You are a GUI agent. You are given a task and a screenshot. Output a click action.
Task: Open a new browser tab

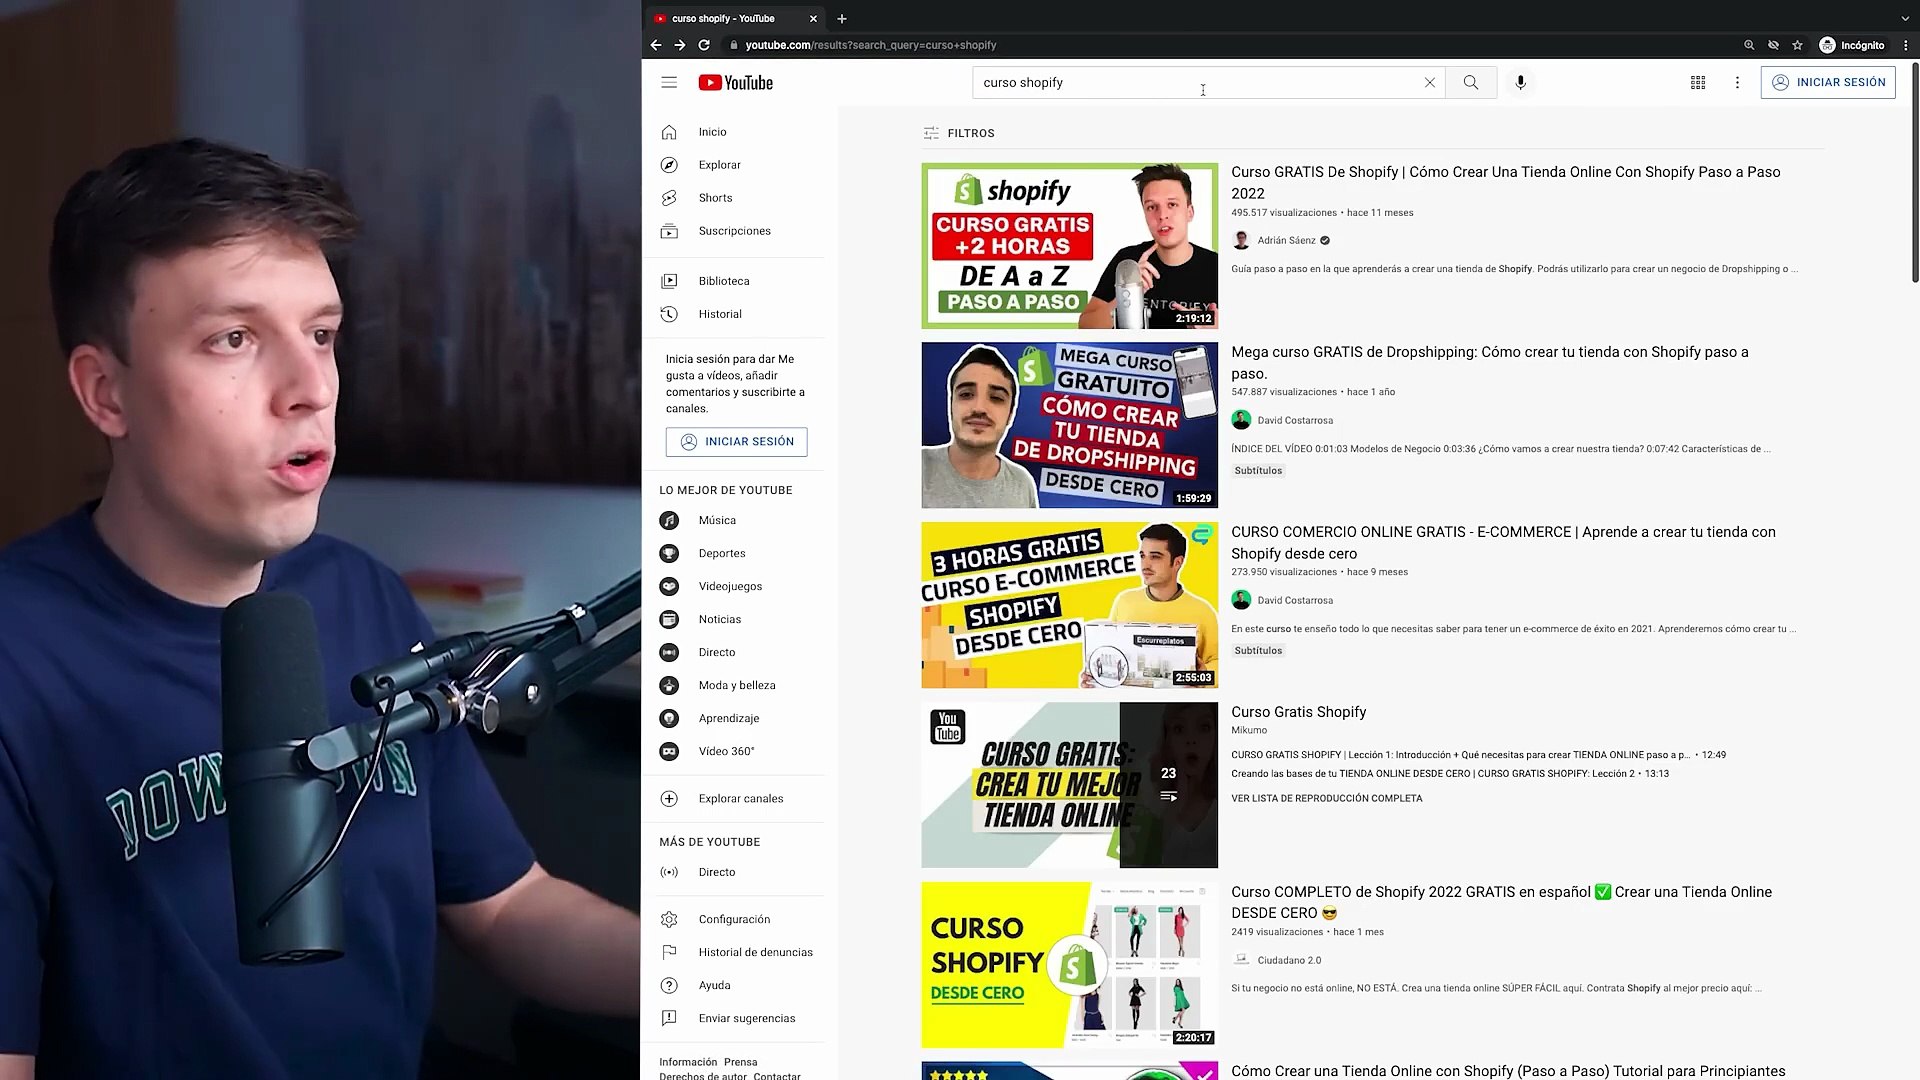click(x=842, y=18)
